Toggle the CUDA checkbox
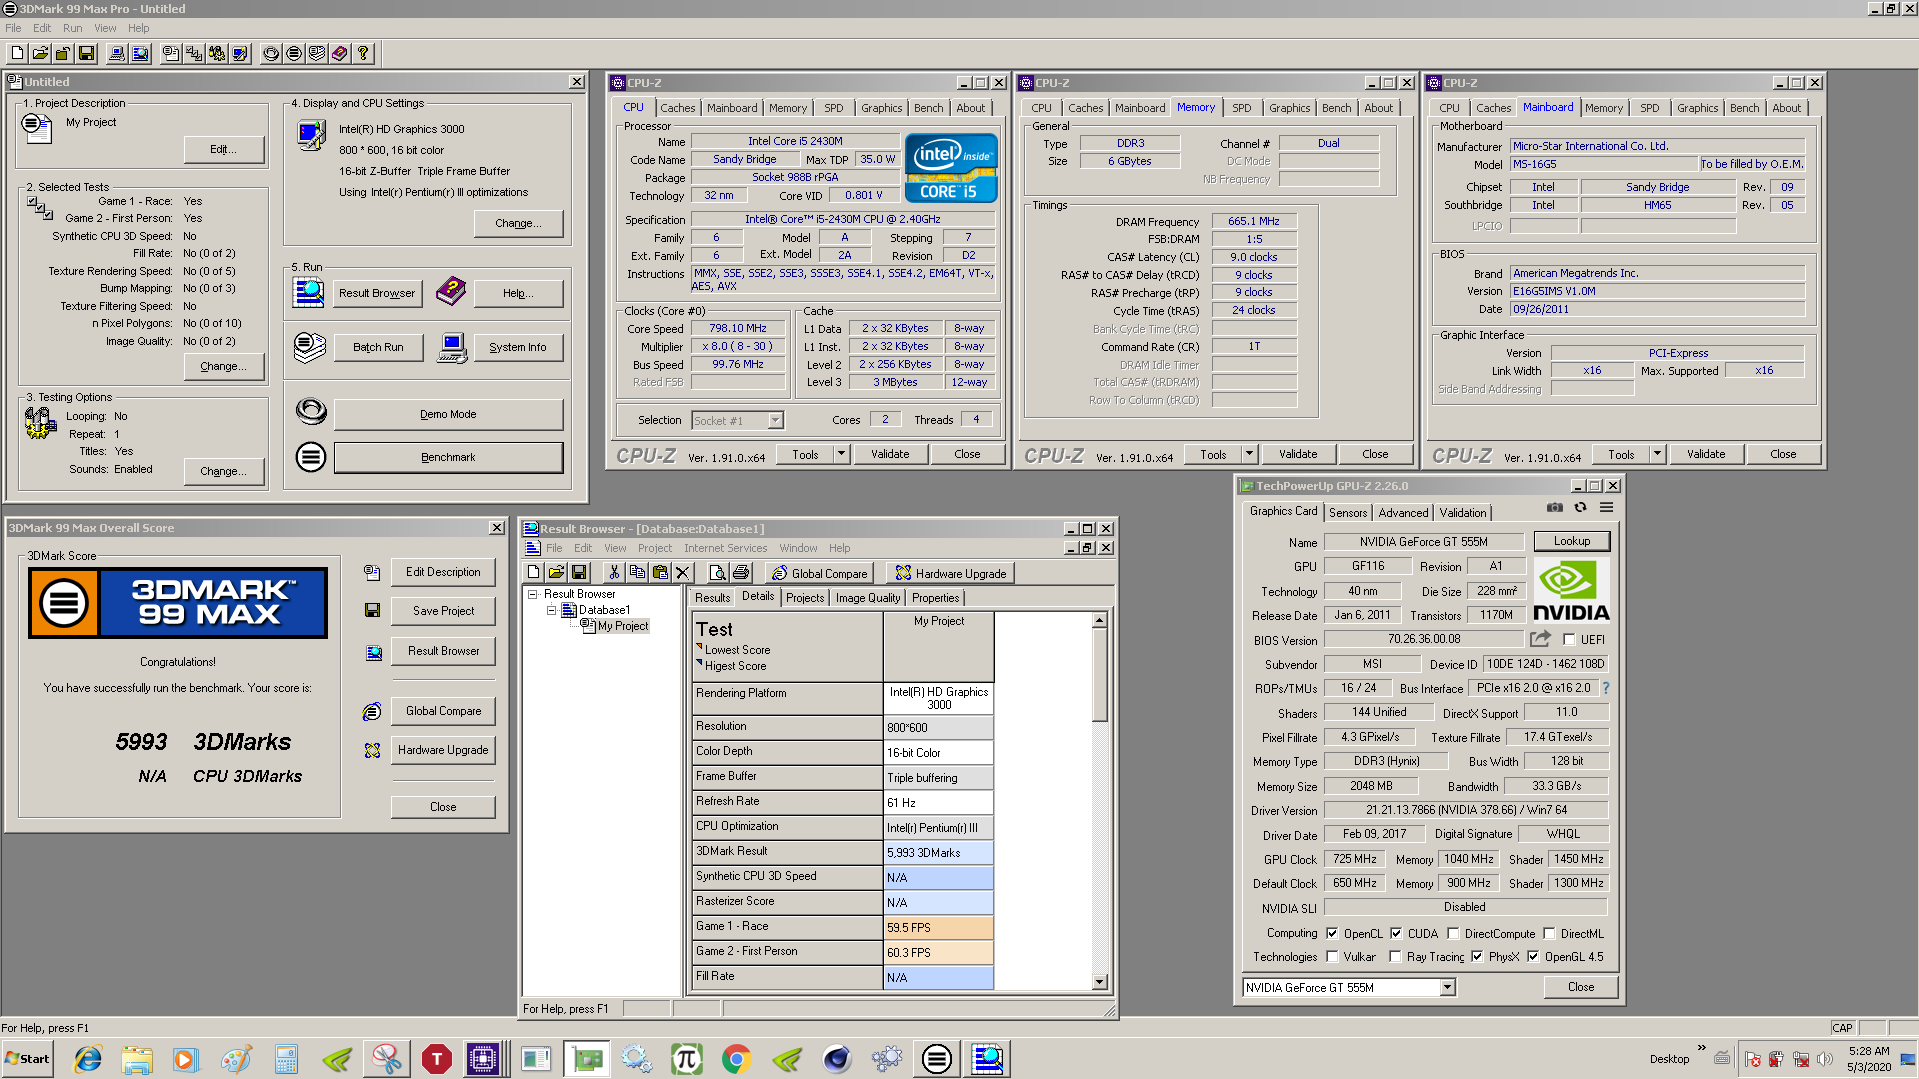 tap(1396, 933)
